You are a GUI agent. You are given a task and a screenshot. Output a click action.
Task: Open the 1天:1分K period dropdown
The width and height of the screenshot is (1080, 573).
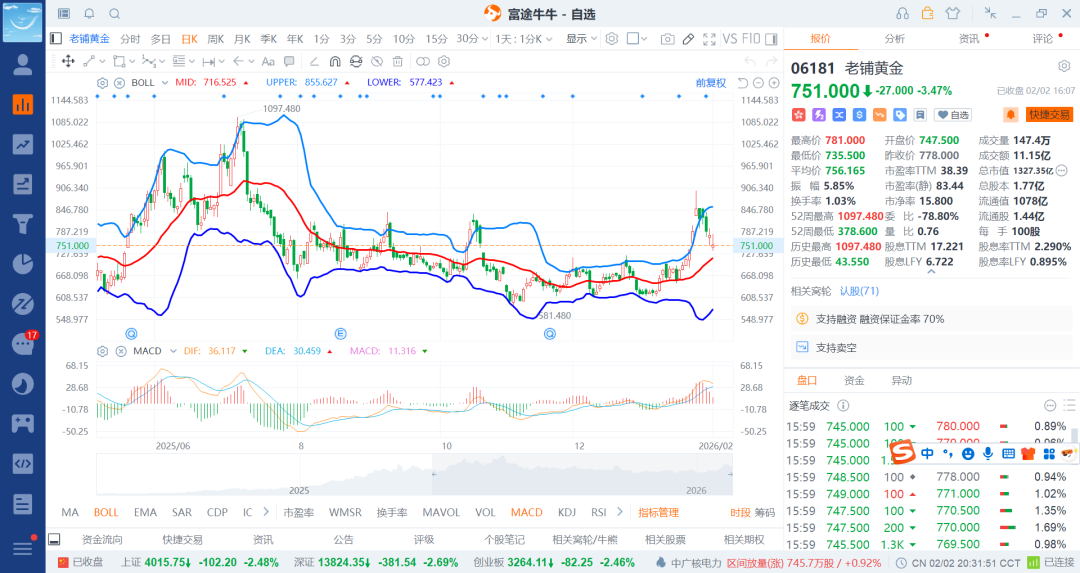click(523, 39)
